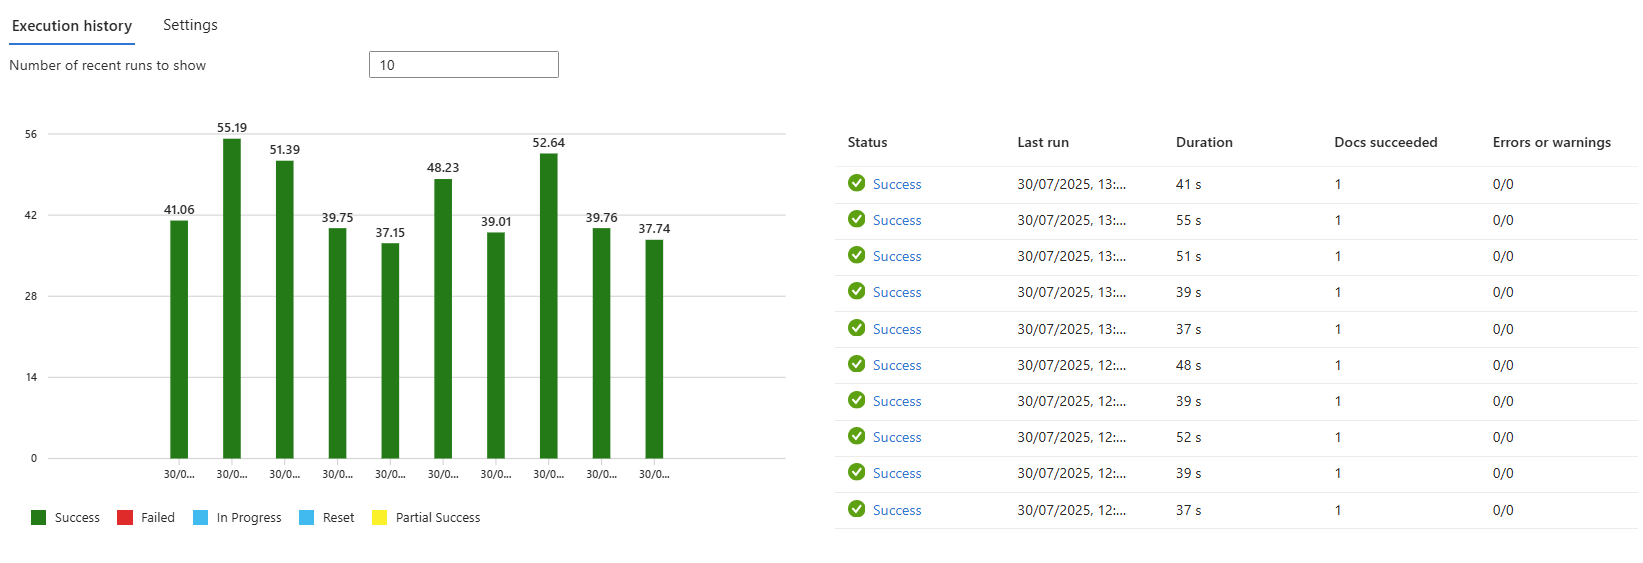Click the y-axis label 28
1643x563 pixels.
(x=31, y=296)
